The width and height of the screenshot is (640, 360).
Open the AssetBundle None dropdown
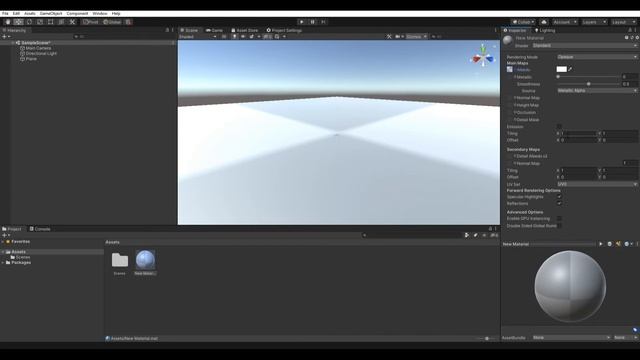(x=571, y=338)
